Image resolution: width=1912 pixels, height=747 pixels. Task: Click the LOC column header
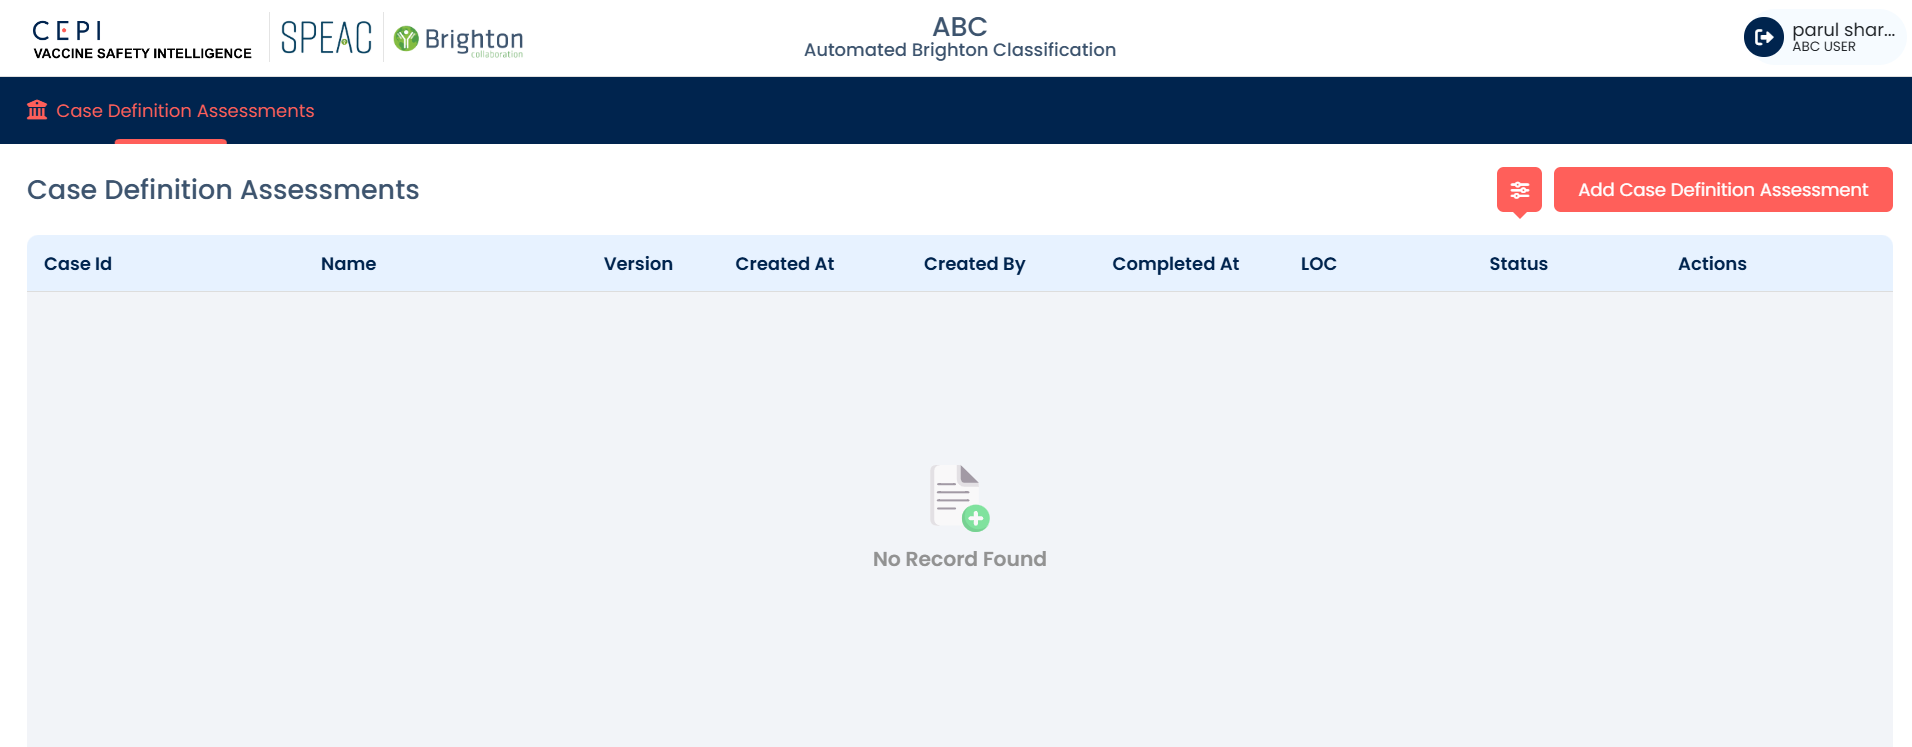[x=1318, y=264]
